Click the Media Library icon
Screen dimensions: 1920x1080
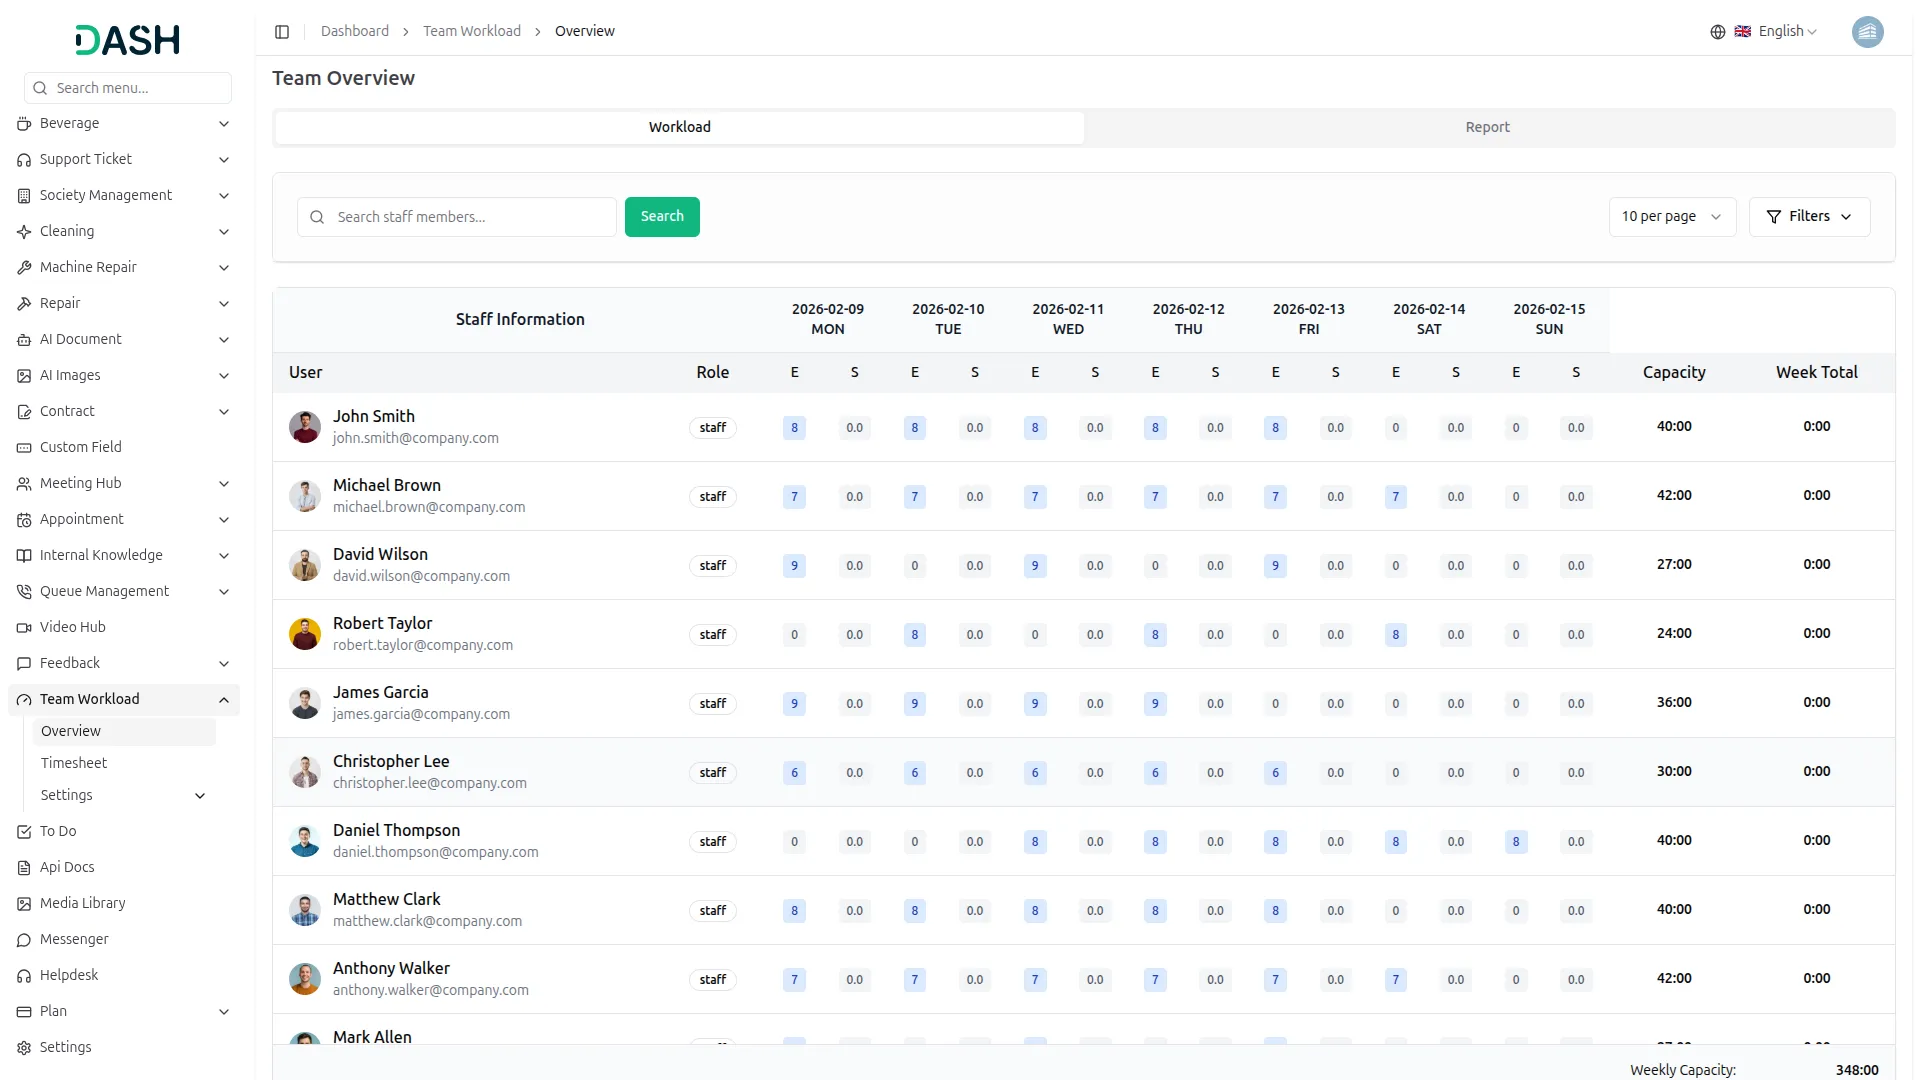click(24, 904)
